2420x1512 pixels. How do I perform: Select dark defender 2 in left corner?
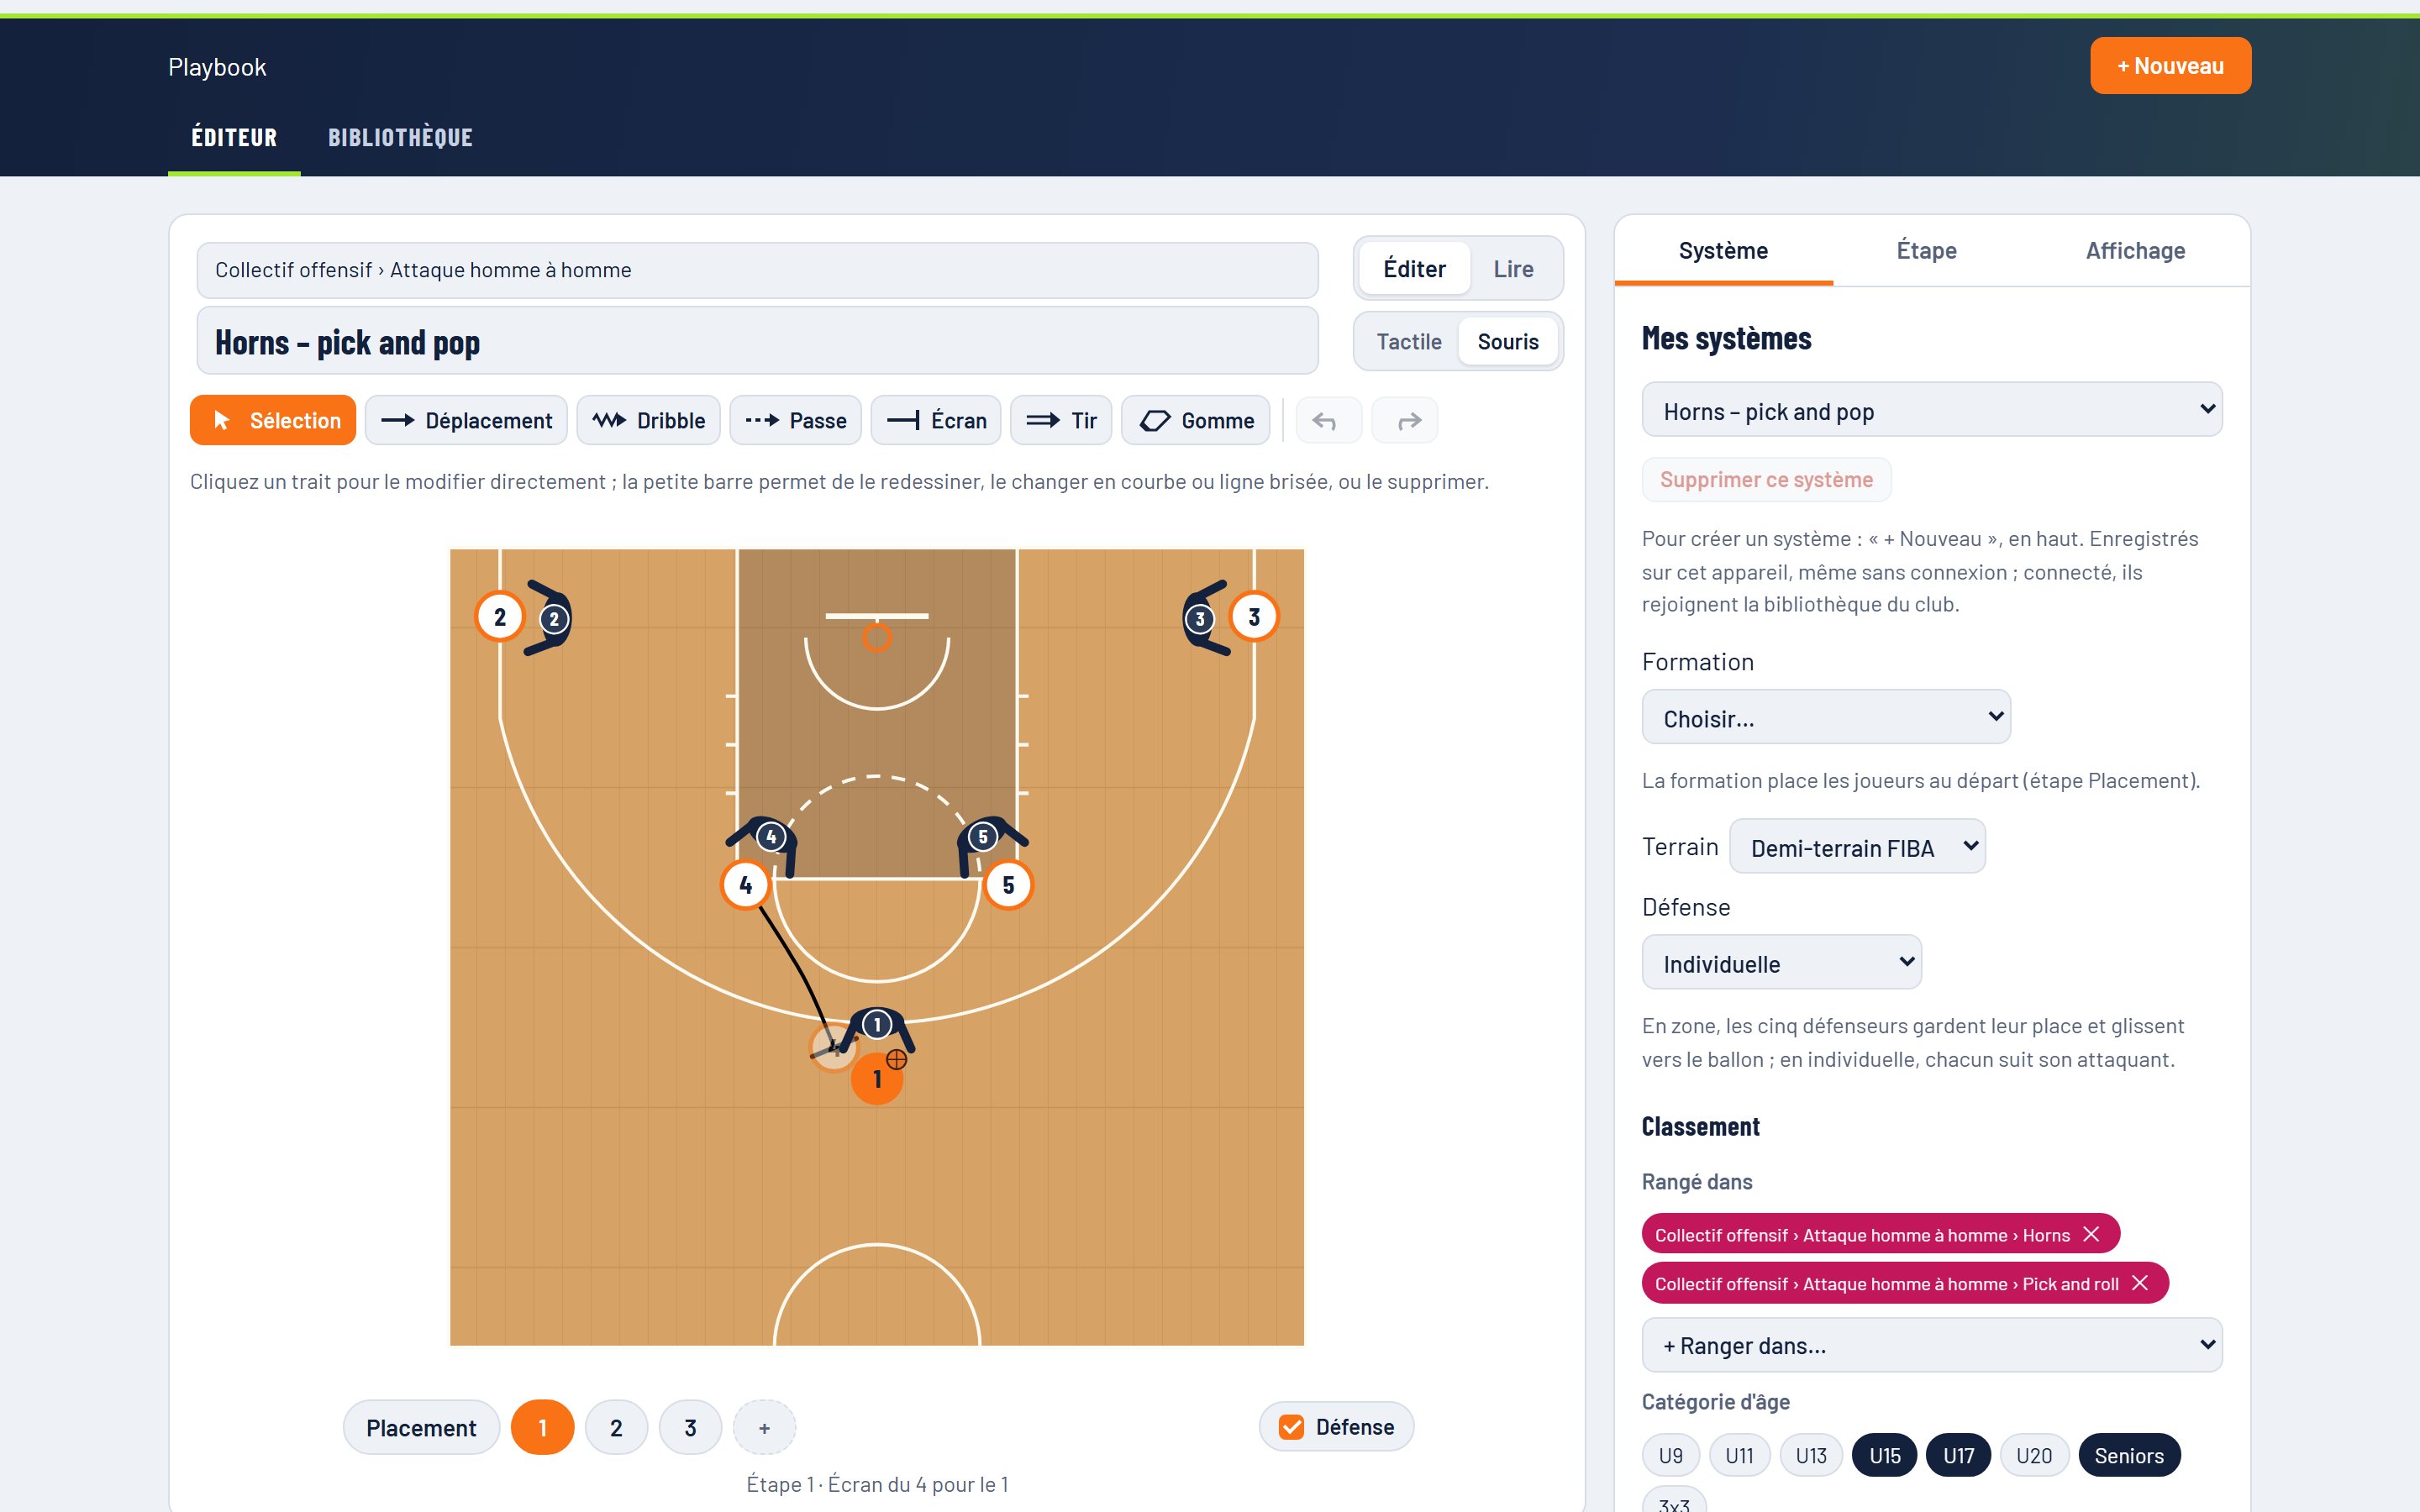[553, 619]
